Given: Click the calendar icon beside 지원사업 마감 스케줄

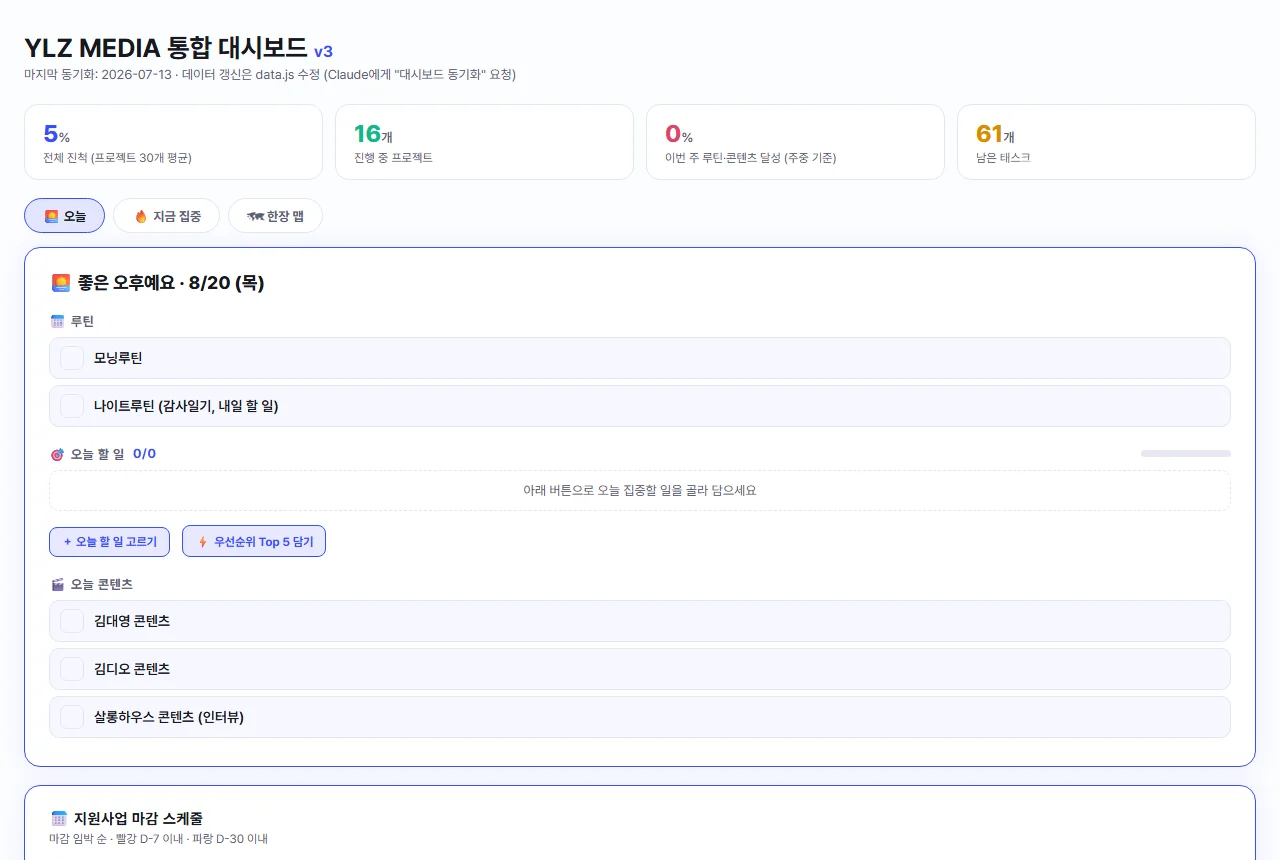Looking at the screenshot, I should click(59, 818).
